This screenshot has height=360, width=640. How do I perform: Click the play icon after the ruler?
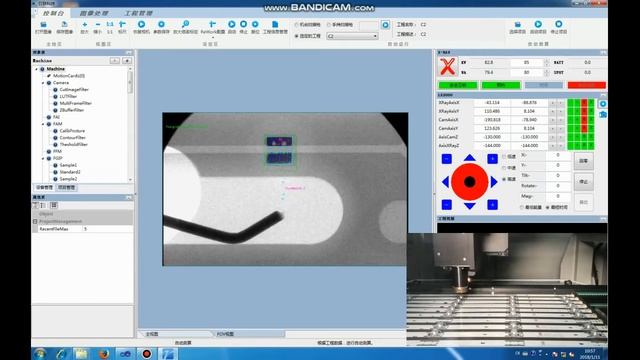(x=141, y=24)
